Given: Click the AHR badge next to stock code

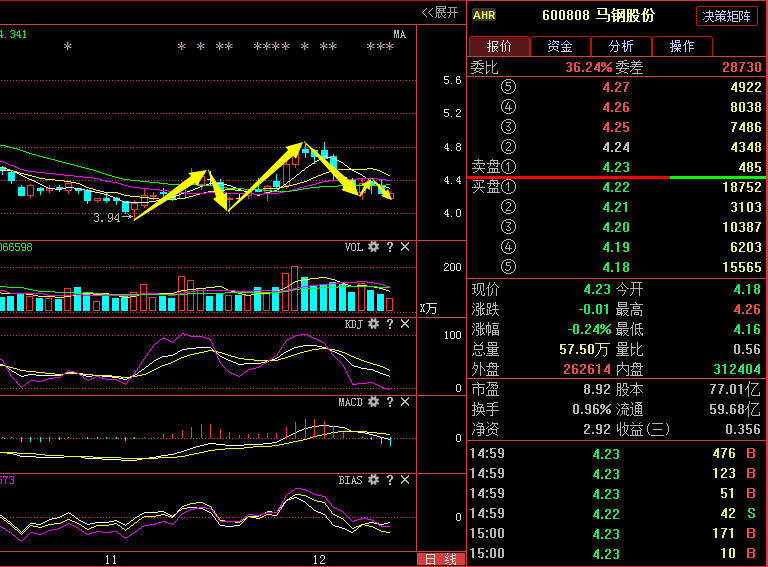Looking at the screenshot, I should tap(484, 15).
